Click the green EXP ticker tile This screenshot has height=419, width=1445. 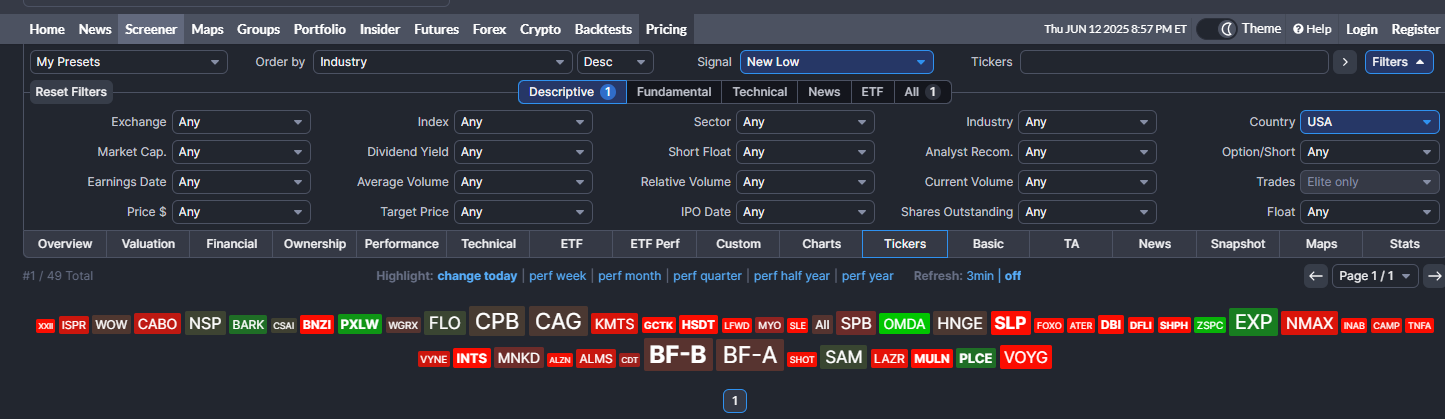[1253, 322]
